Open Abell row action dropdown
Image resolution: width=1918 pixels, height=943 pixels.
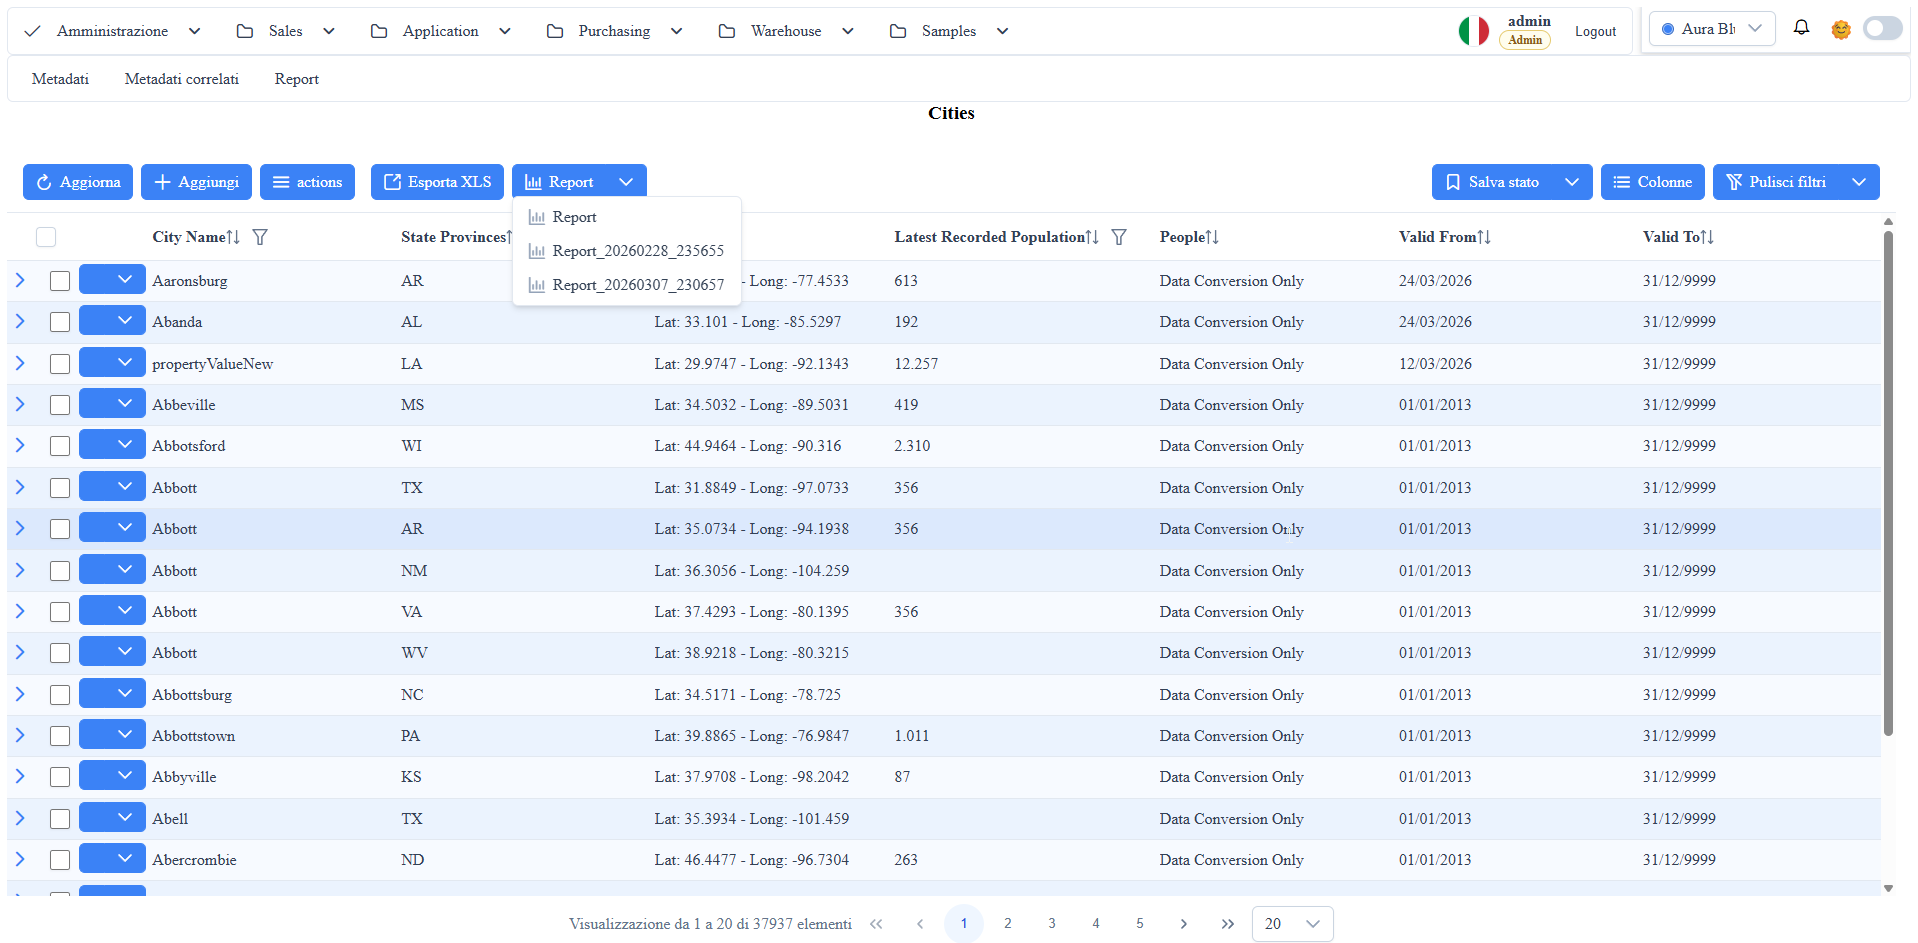point(112,818)
